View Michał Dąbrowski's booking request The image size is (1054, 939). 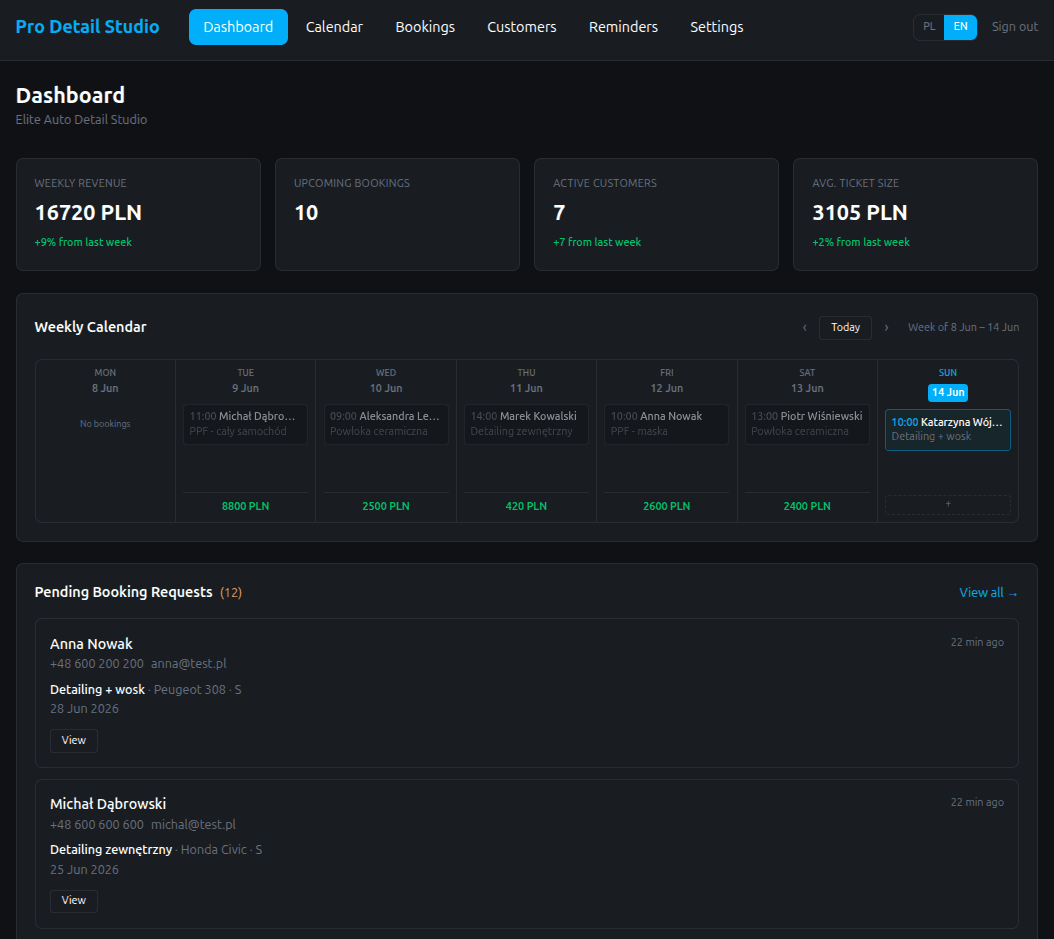coord(74,901)
